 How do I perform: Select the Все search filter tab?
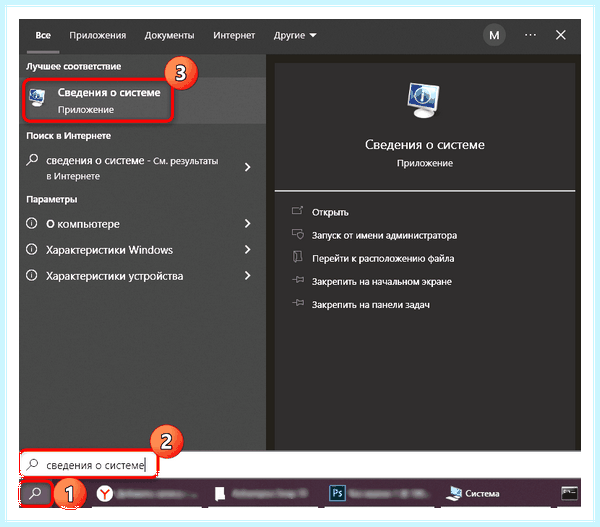tap(43, 36)
